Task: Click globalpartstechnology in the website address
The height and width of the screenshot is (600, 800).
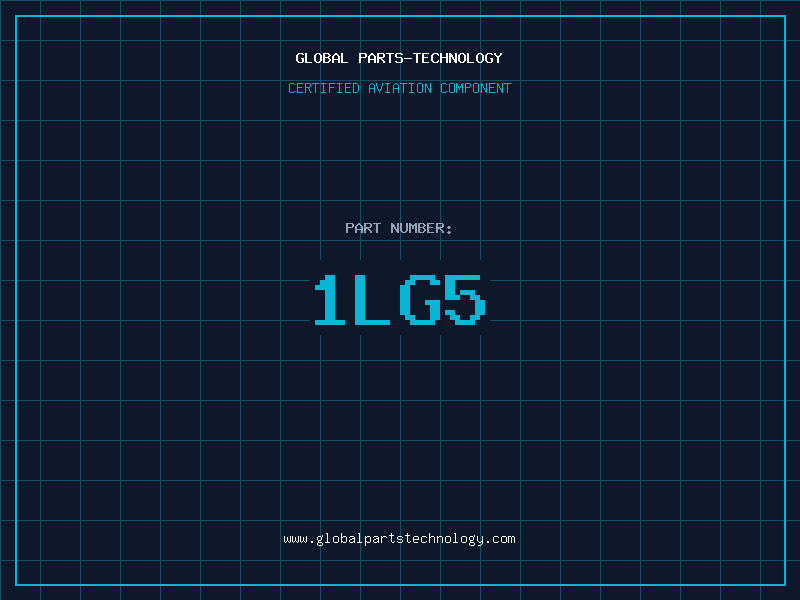Action: click(x=399, y=539)
